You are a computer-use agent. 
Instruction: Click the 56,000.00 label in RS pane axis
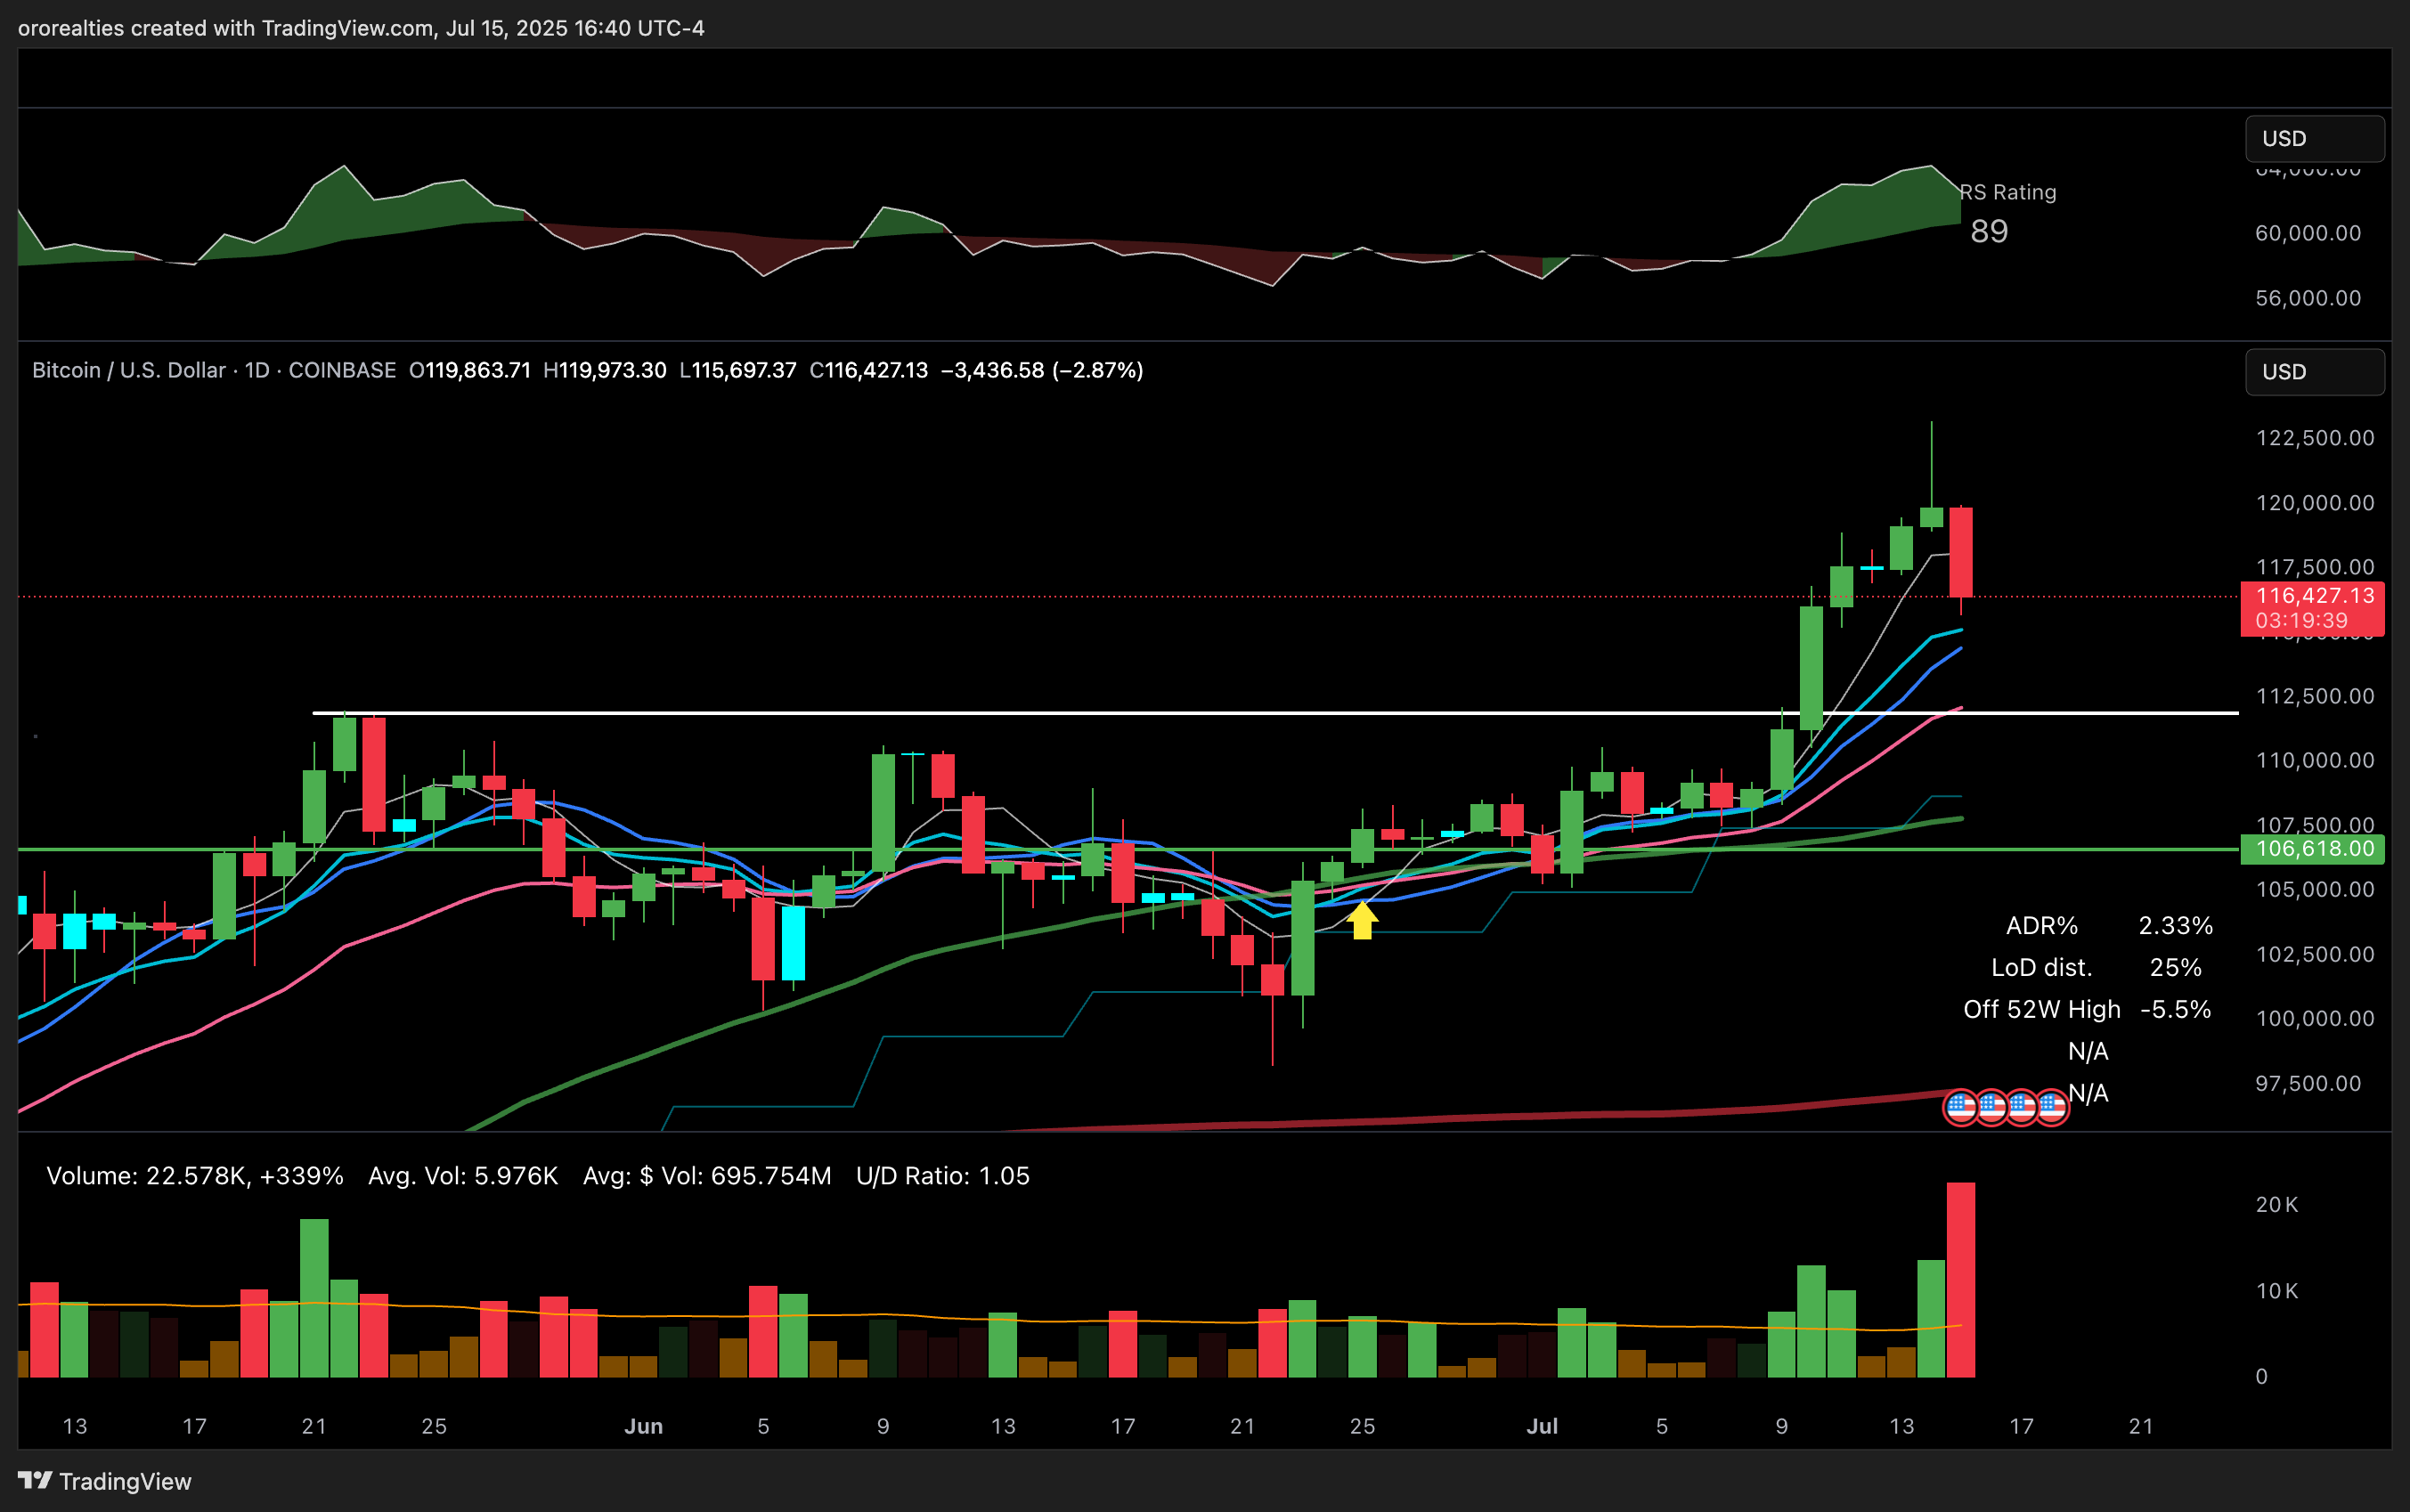click(2308, 298)
